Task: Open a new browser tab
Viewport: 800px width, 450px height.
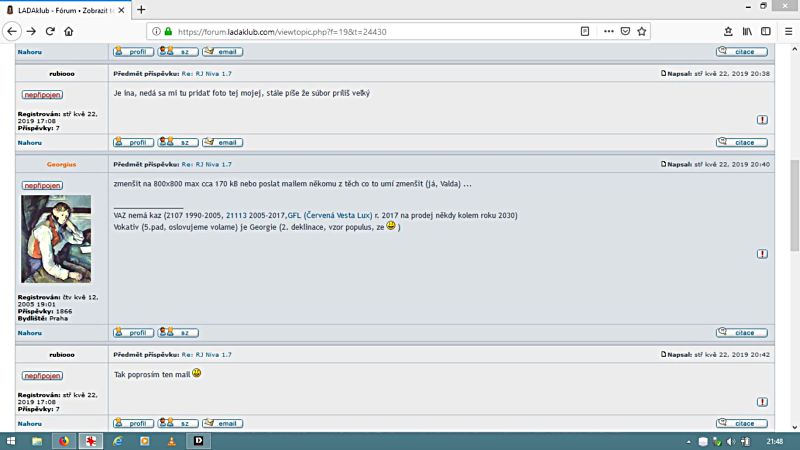Action: tap(141, 9)
